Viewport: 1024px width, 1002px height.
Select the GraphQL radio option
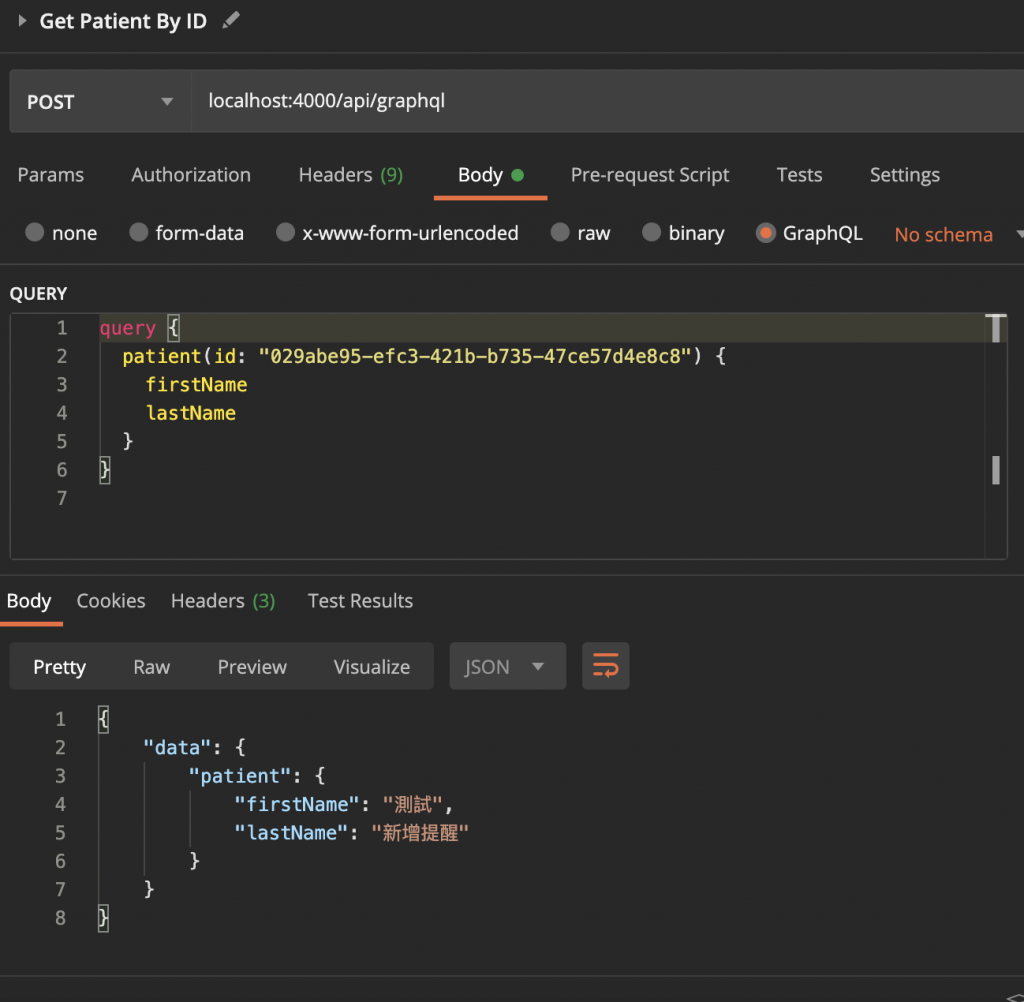[766, 233]
